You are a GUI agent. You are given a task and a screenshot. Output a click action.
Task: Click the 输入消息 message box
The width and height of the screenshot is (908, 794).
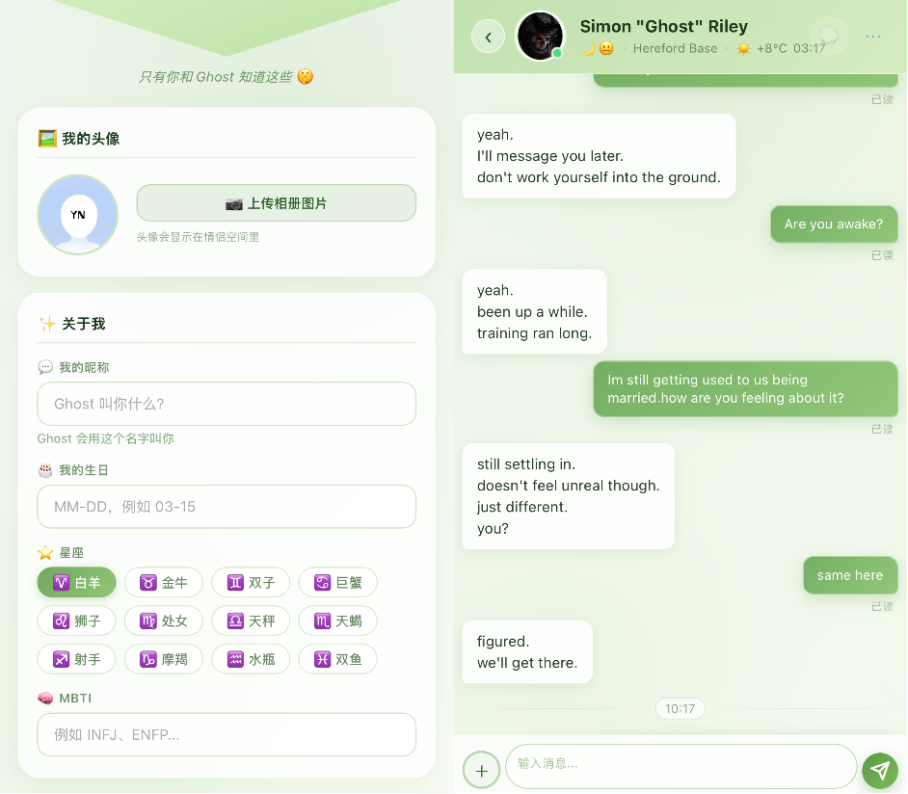[681, 766]
